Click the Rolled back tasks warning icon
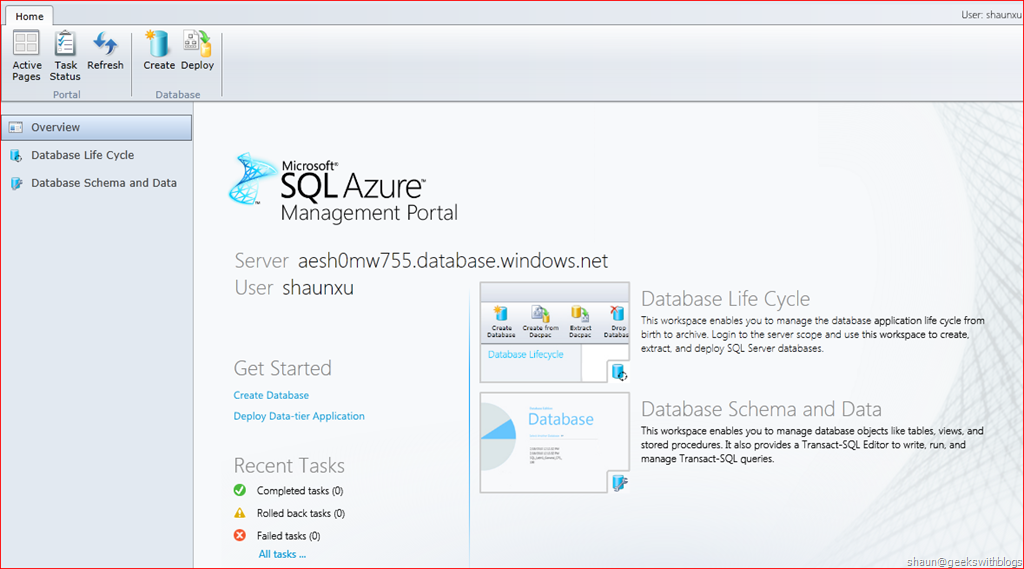This screenshot has width=1024, height=569. [x=240, y=513]
